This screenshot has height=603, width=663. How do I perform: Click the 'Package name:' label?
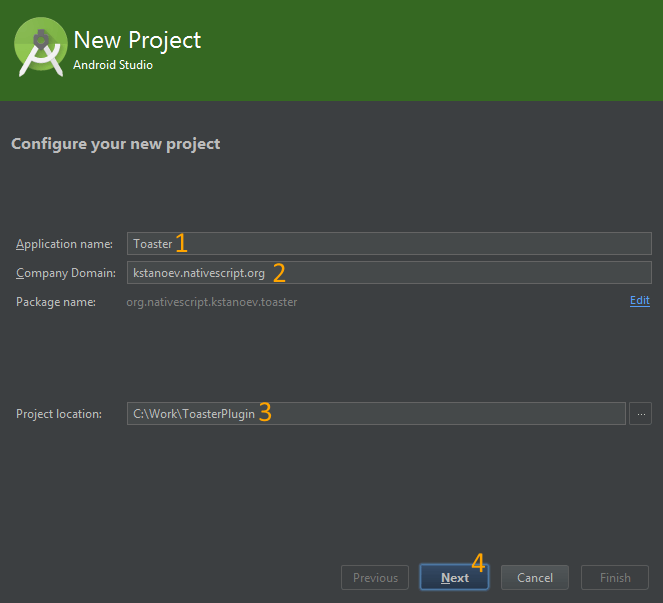[x=55, y=302]
